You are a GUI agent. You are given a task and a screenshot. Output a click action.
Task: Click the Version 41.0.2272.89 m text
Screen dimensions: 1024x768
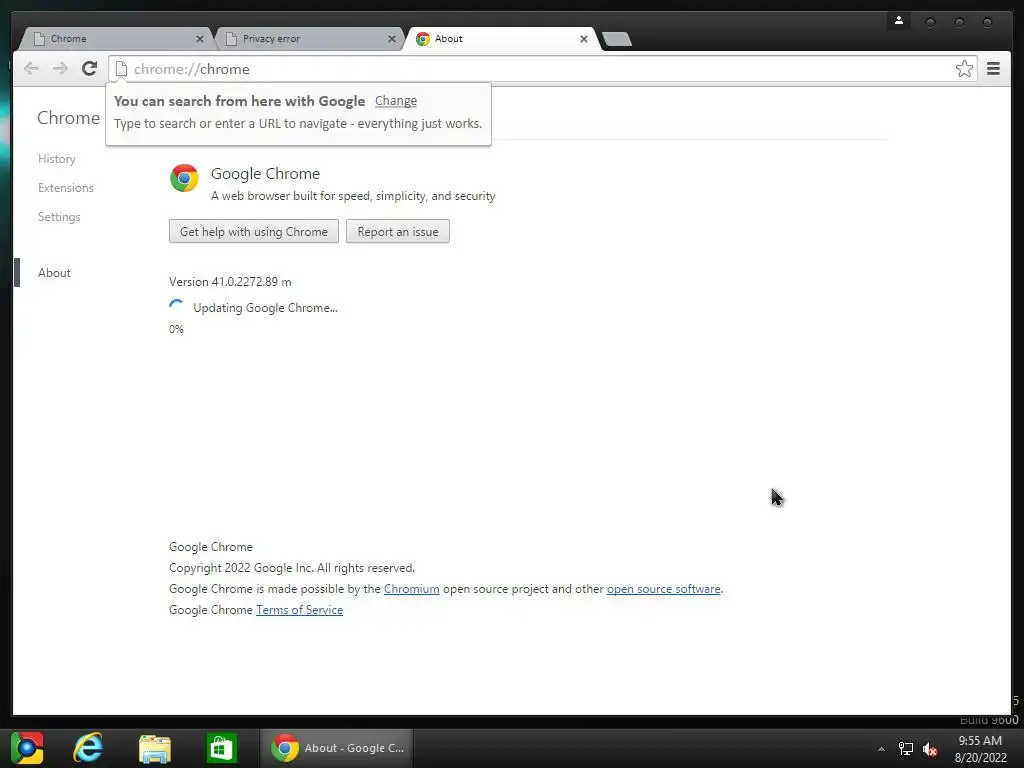(230, 281)
